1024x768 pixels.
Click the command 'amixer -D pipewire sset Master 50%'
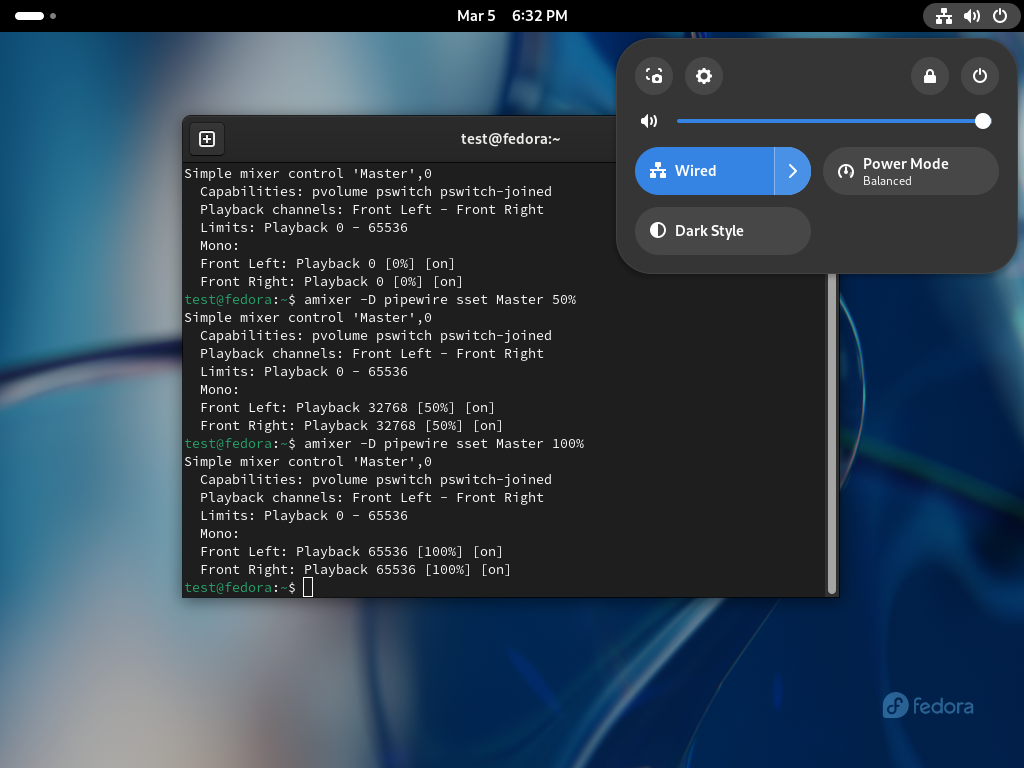[440, 300]
